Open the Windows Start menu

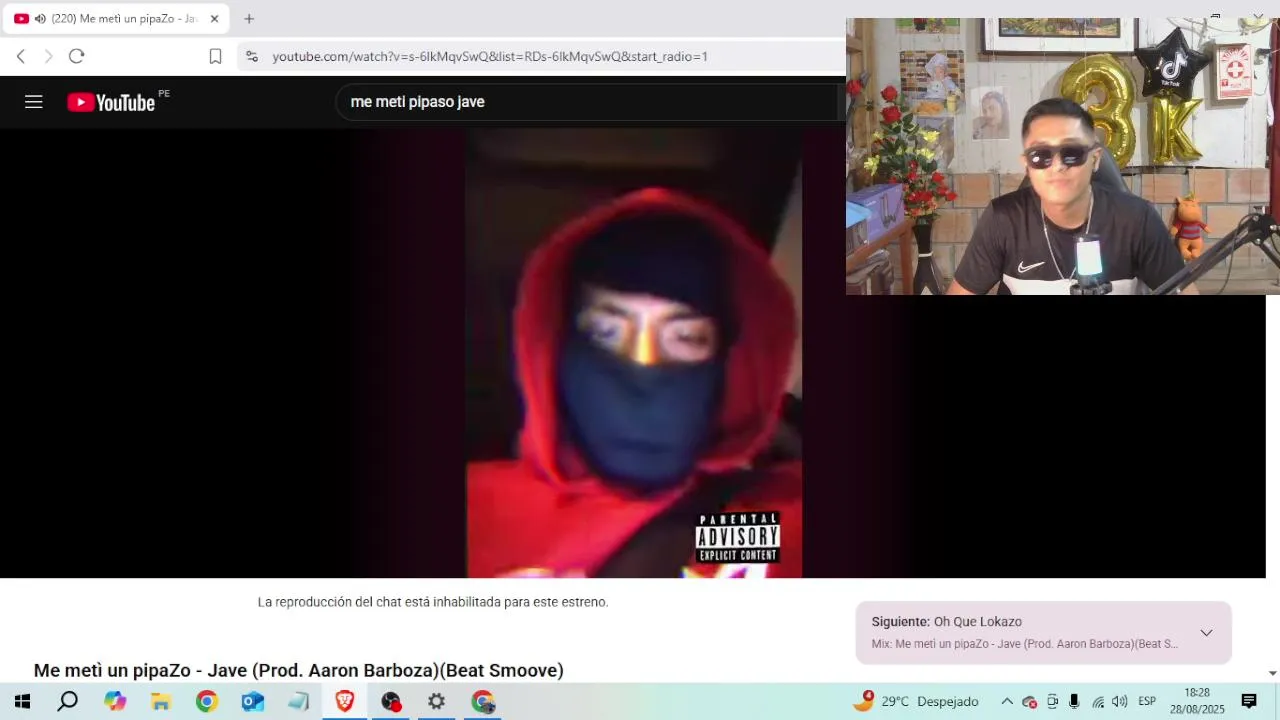22,701
